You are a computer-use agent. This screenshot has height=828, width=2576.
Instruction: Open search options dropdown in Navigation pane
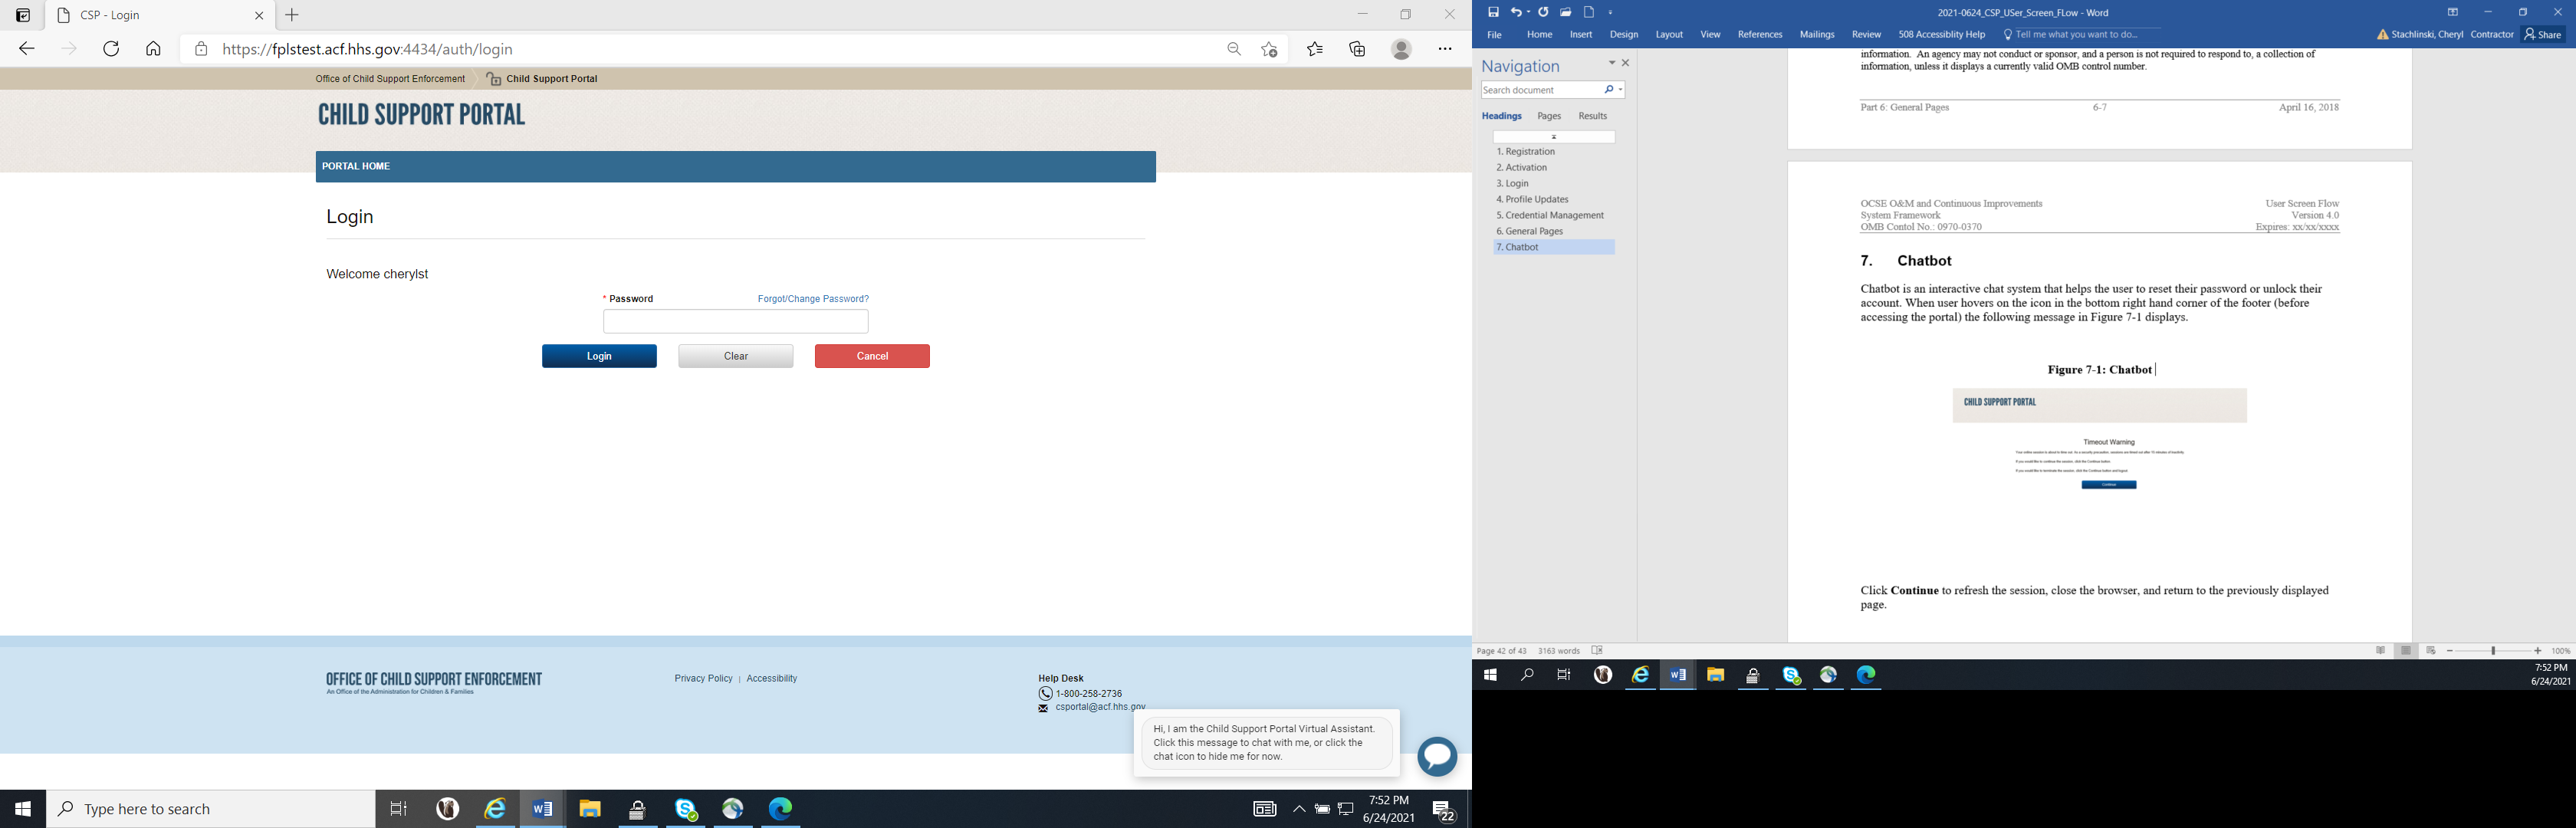1620,90
